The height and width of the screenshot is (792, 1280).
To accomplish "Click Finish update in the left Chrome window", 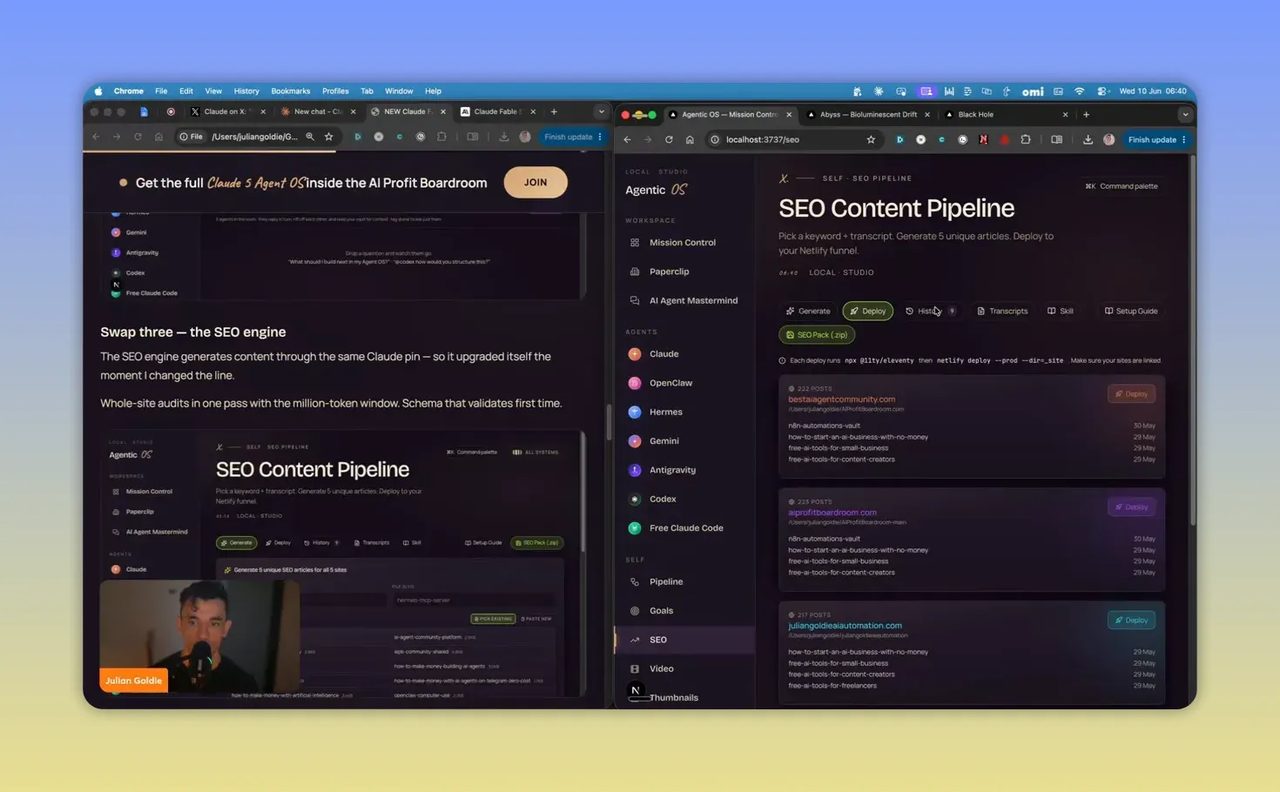I will coord(572,137).
